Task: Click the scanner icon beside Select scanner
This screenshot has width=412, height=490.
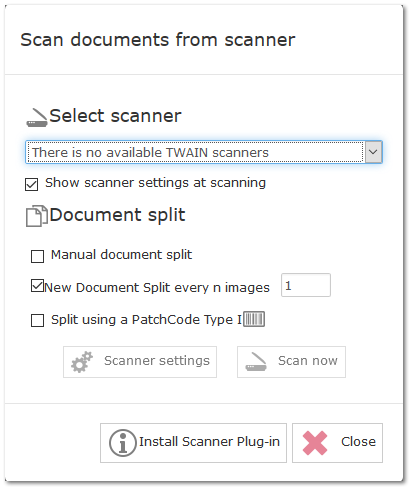Action: coord(37,117)
